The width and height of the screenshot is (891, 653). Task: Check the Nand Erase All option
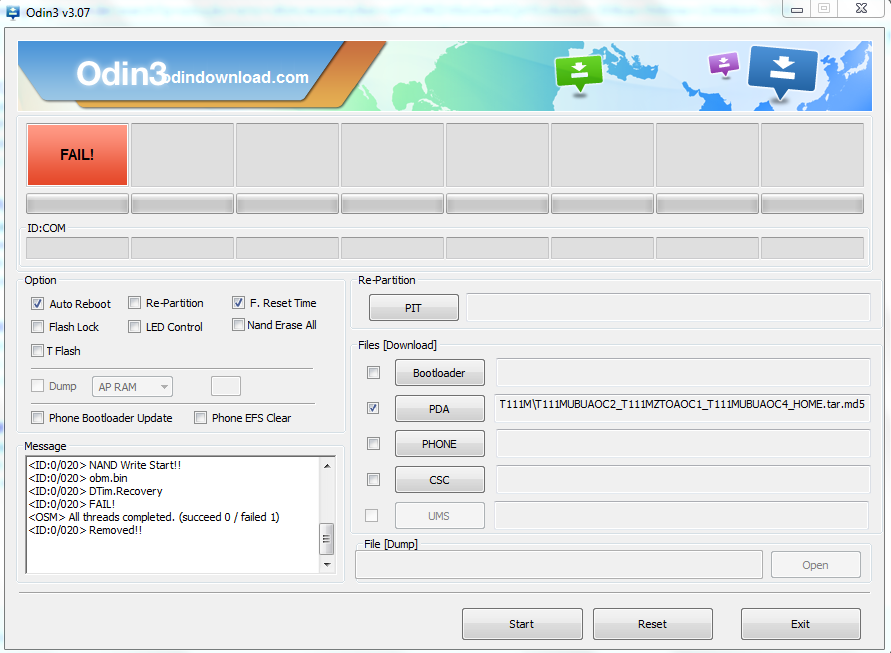tap(239, 325)
